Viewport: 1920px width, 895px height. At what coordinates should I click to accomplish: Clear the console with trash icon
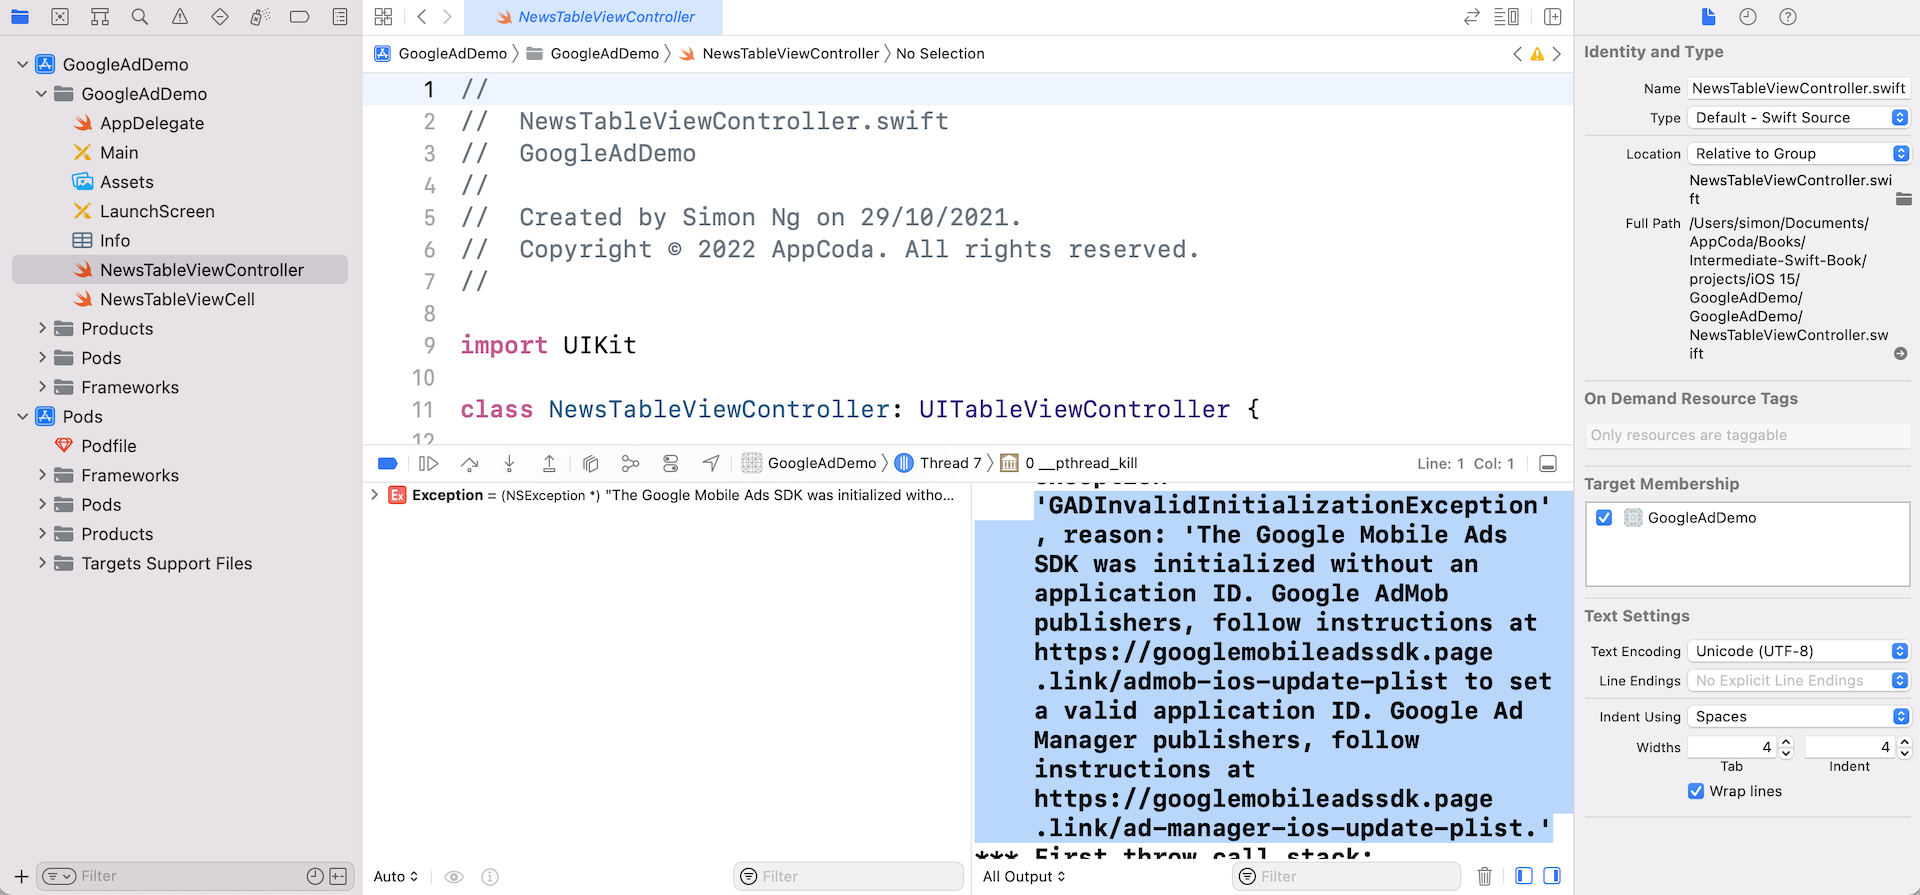coord(1484,876)
